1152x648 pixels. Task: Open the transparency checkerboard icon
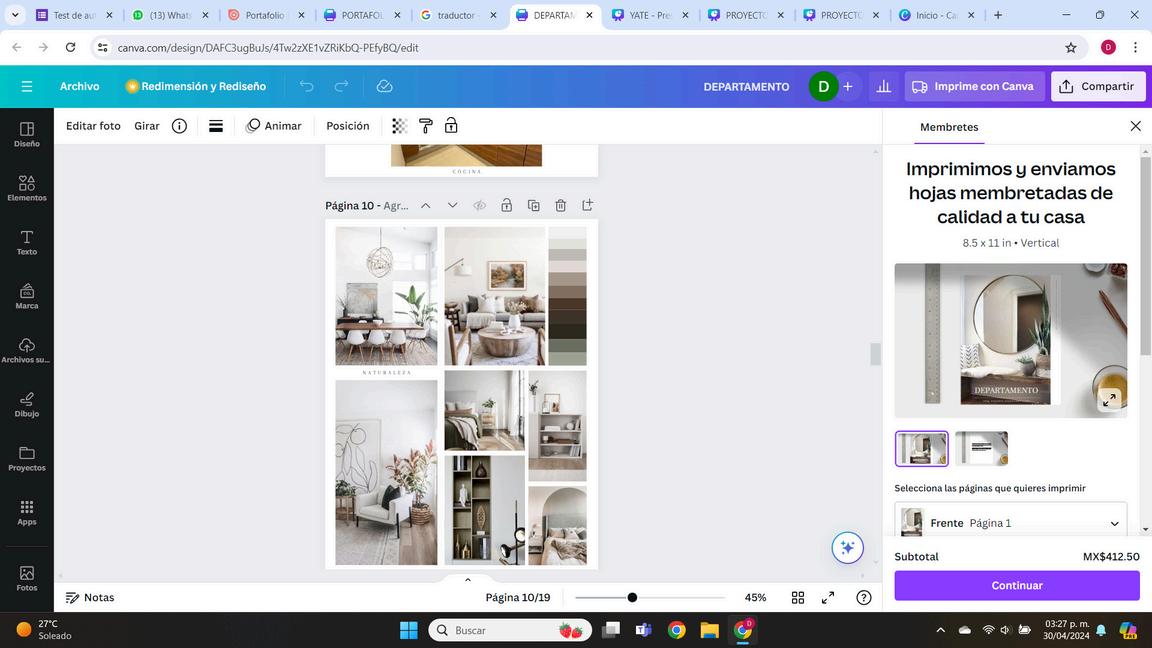tap(399, 126)
